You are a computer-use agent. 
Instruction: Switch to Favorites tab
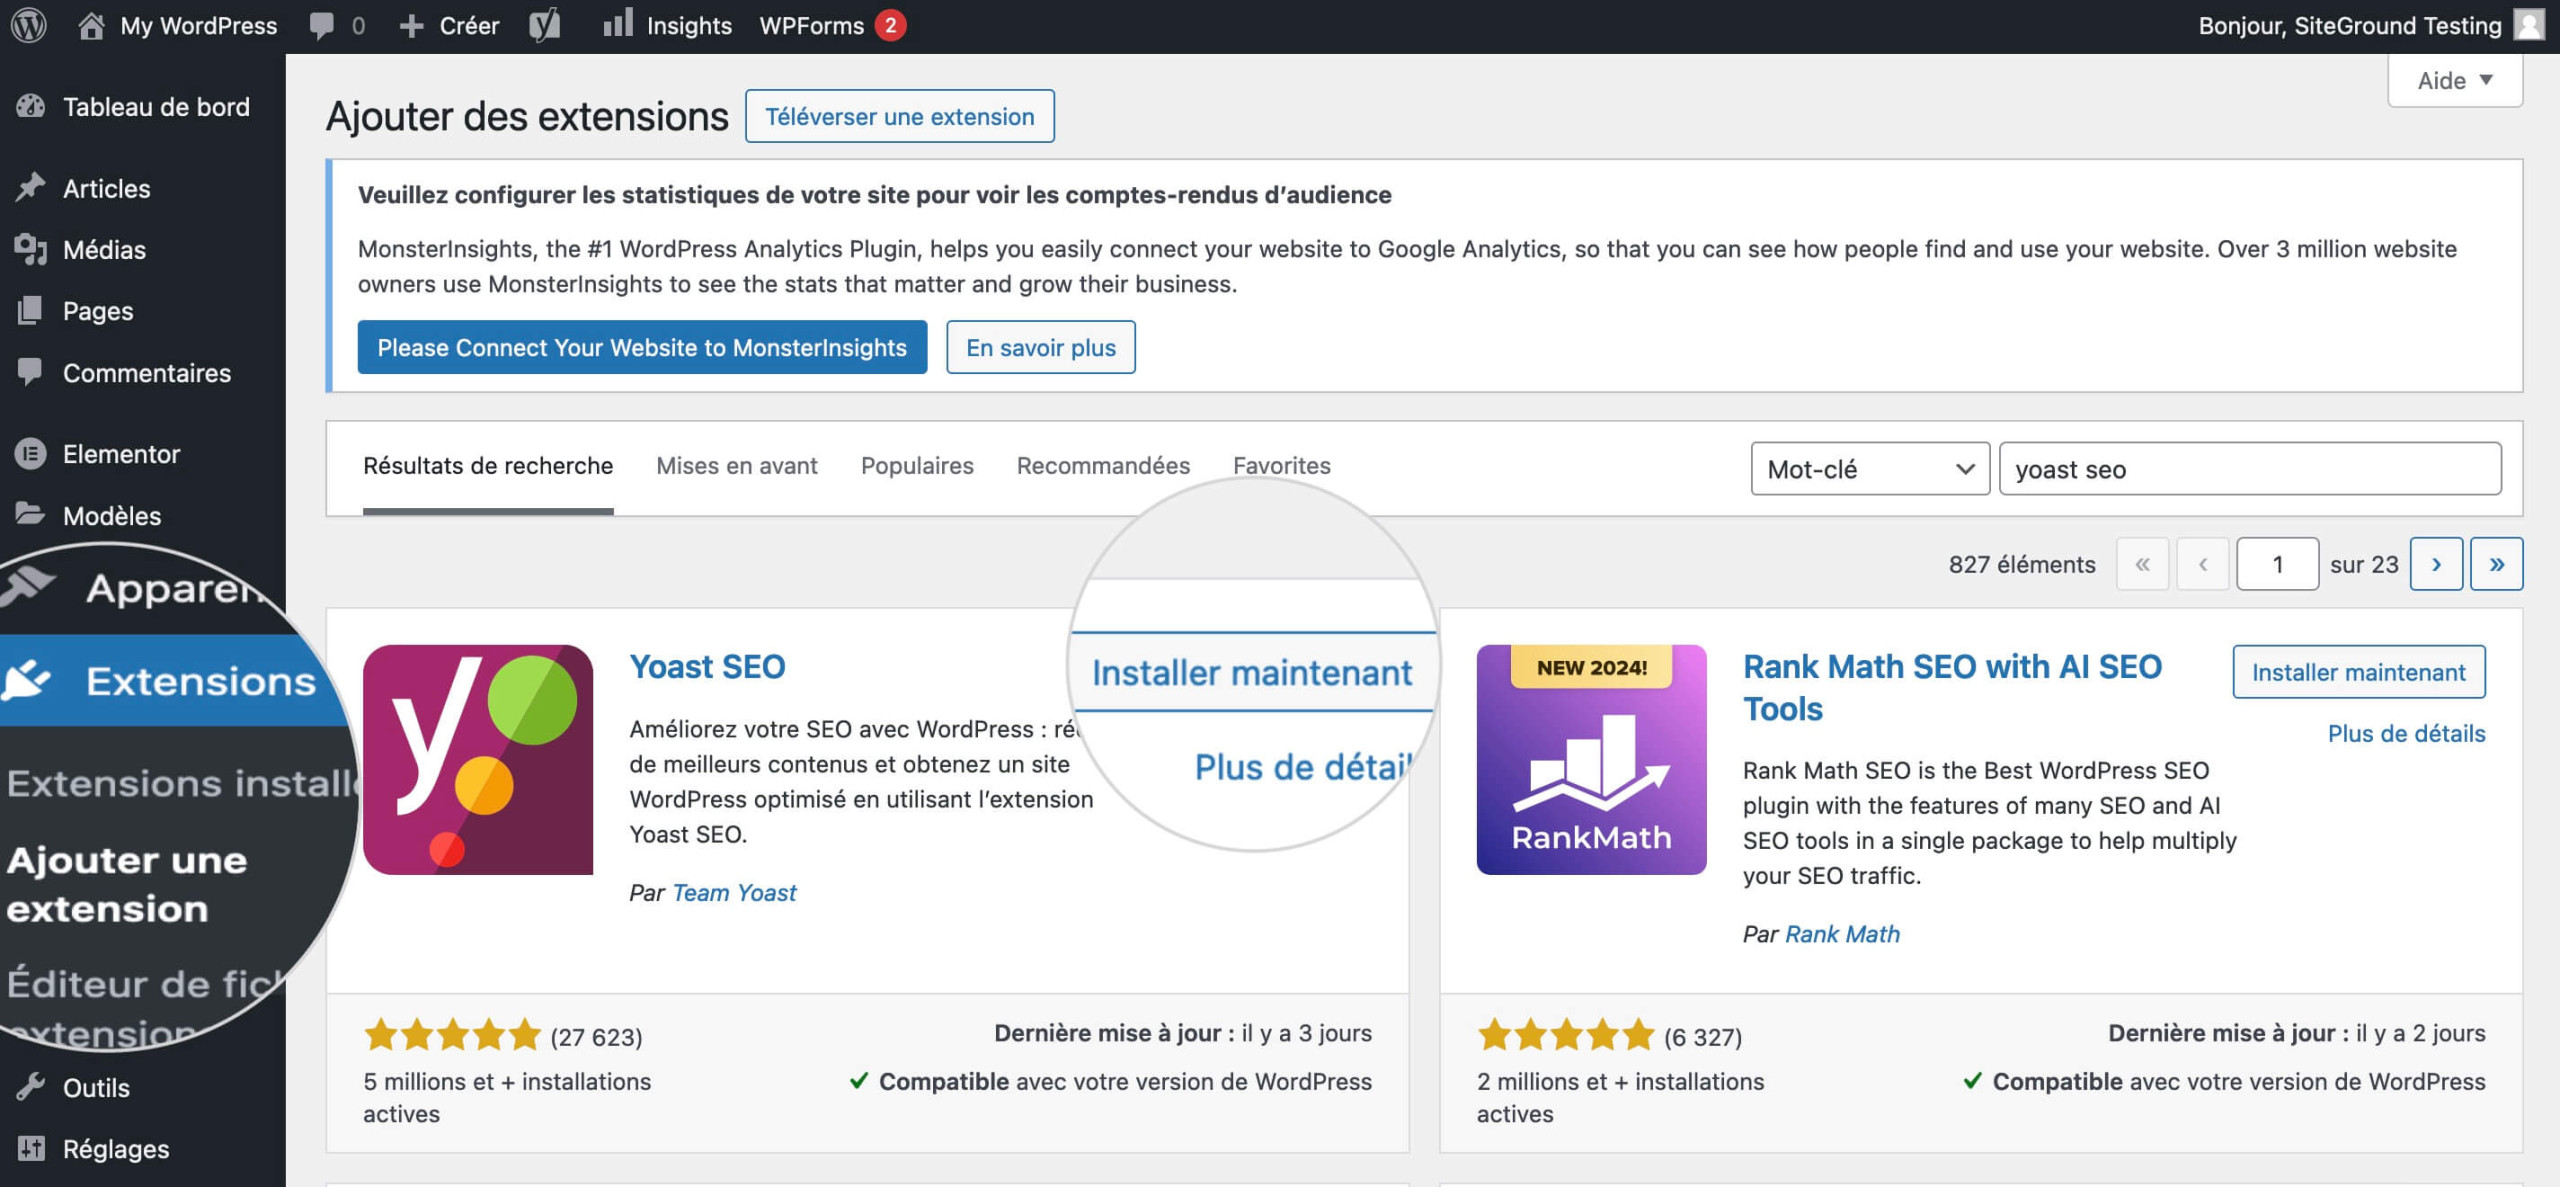(1281, 466)
